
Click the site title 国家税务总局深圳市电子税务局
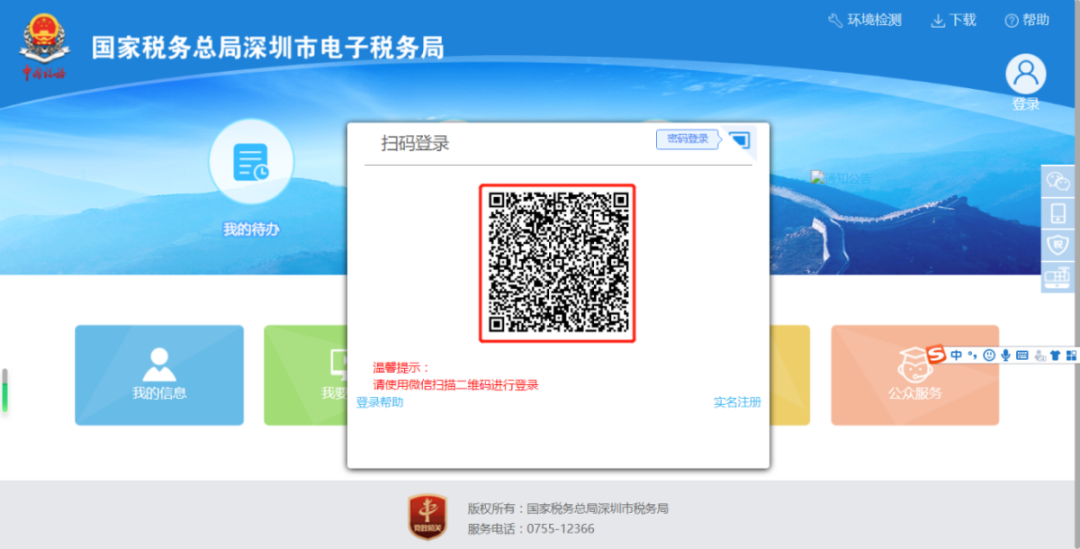pos(268,48)
